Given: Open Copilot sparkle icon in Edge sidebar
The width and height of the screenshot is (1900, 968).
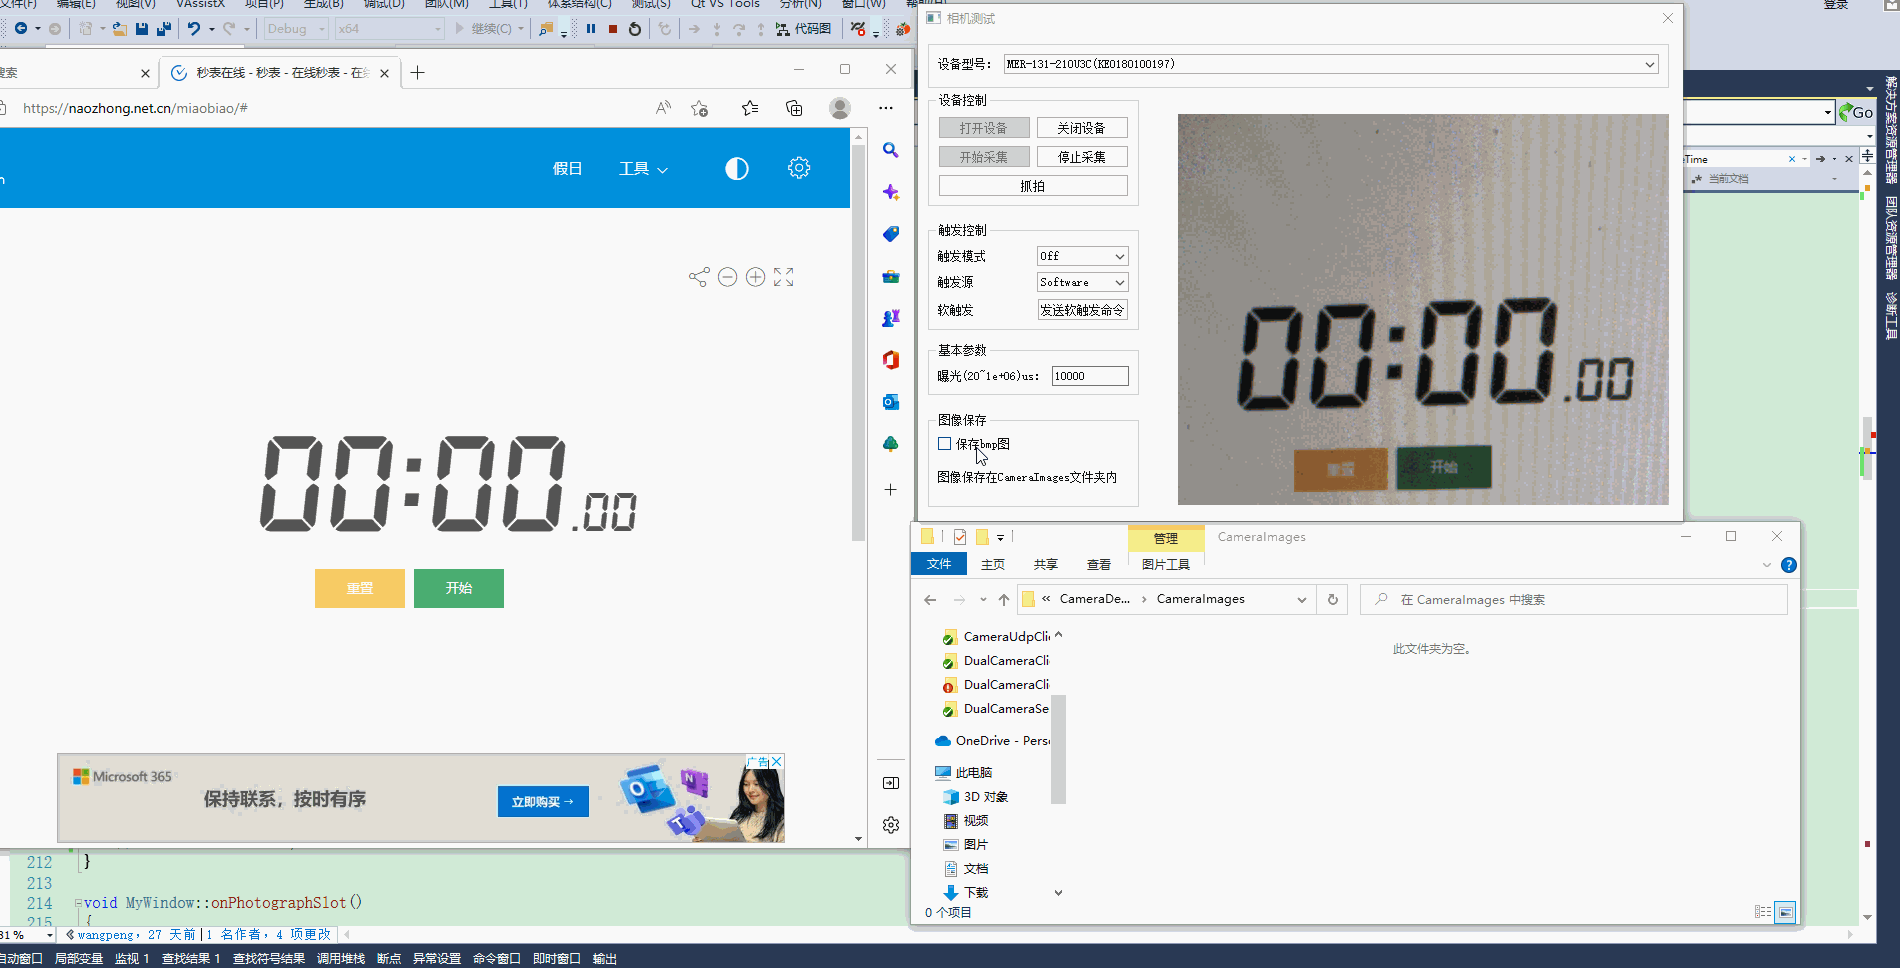Looking at the screenshot, I should coord(890,192).
